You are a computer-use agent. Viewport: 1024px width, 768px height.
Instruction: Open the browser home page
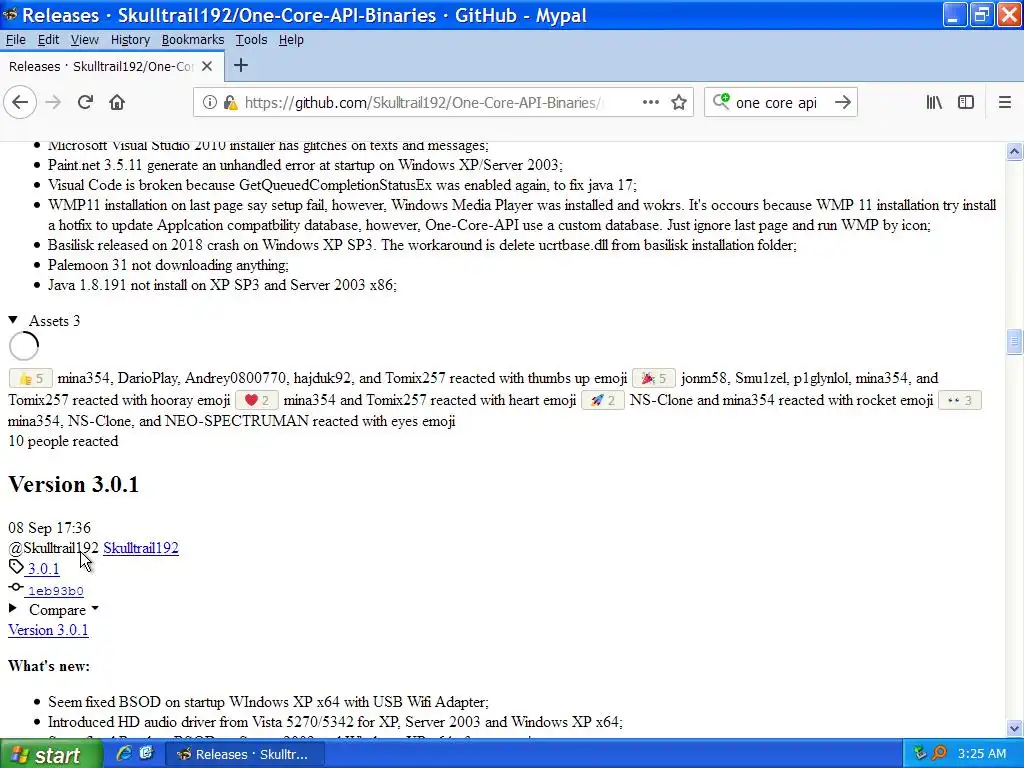(117, 103)
